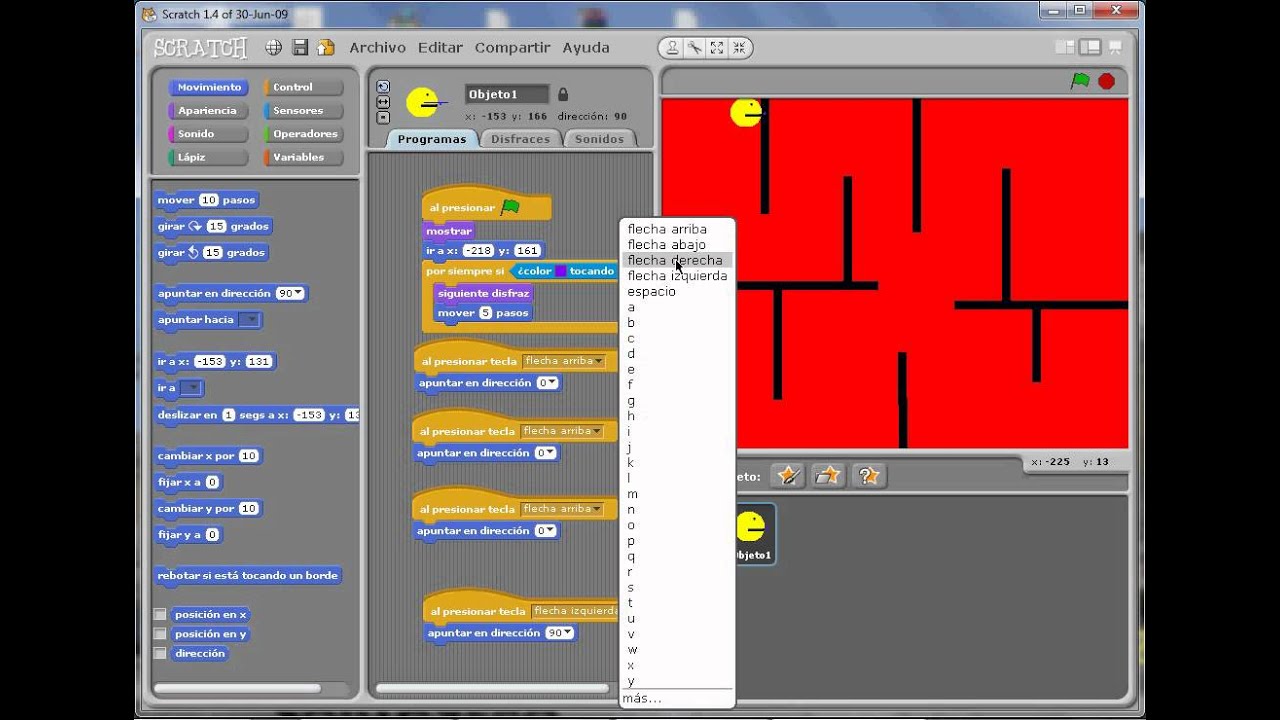Click the save project disk icon
This screenshot has height=720, width=1280.
click(x=300, y=47)
